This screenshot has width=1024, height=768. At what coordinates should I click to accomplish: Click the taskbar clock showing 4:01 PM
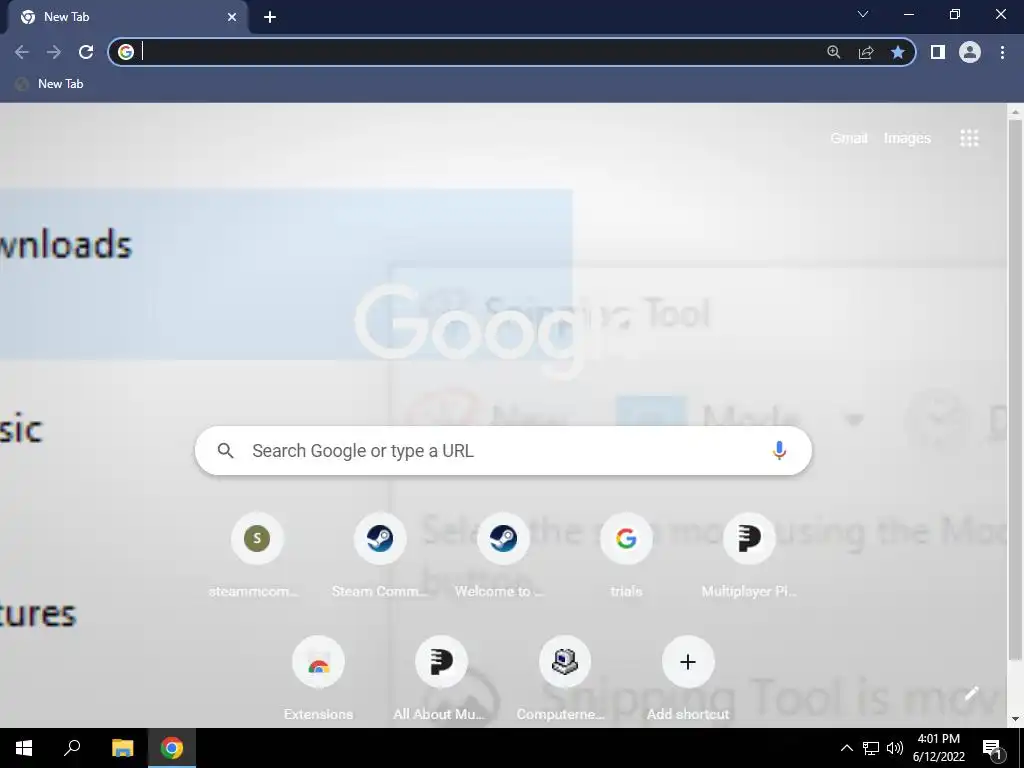click(x=938, y=748)
